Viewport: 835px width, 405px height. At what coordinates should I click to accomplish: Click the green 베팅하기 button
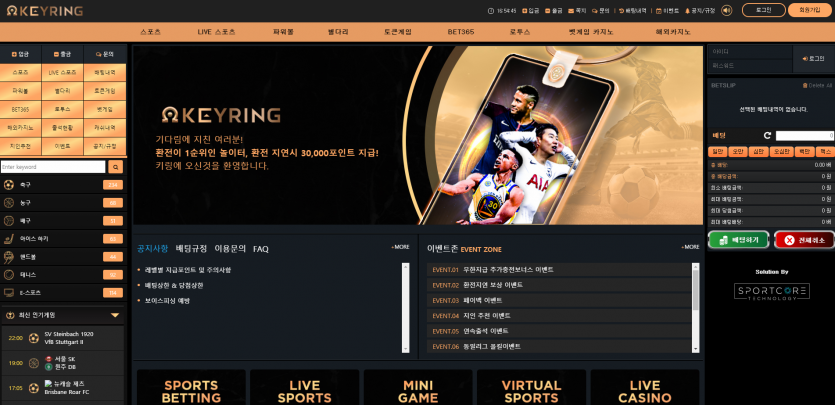[739, 240]
